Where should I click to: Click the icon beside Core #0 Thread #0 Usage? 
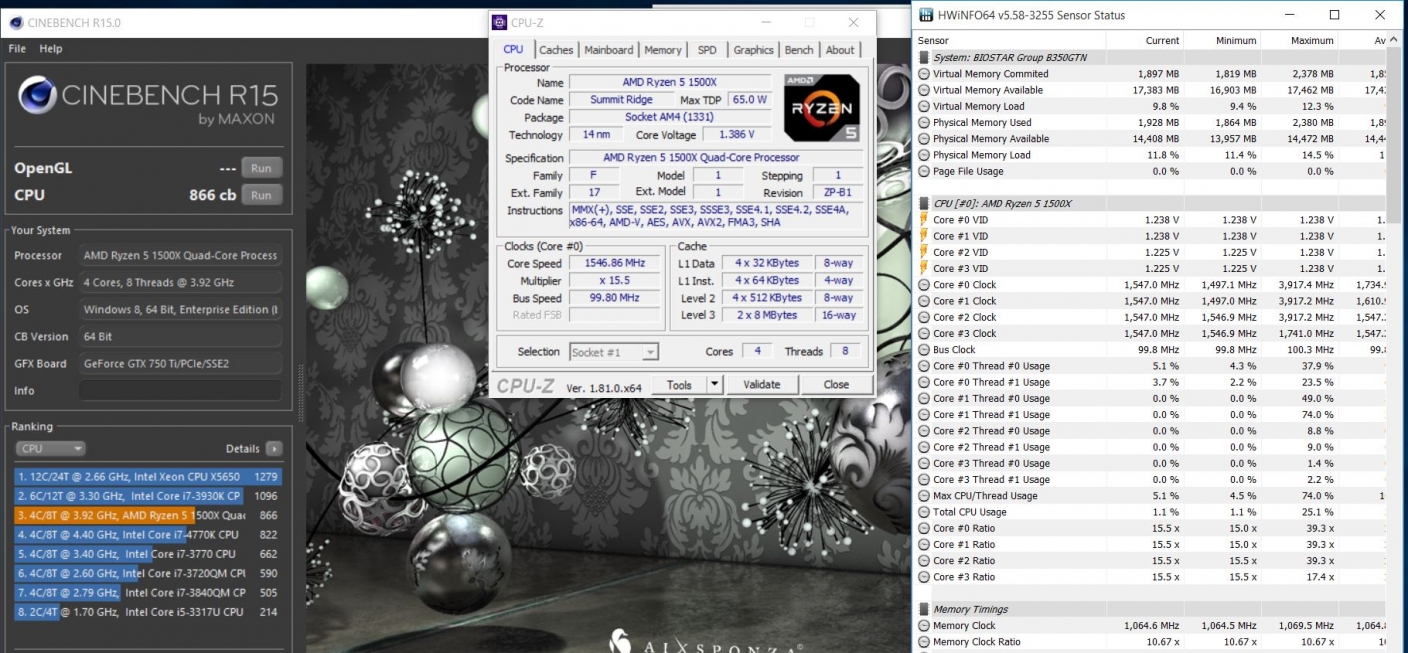[x=924, y=366]
